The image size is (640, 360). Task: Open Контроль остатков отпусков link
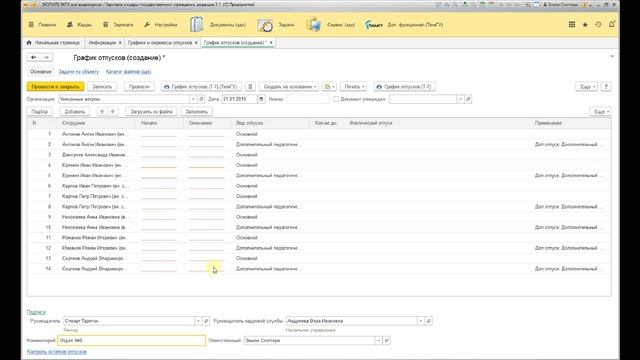click(57, 351)
